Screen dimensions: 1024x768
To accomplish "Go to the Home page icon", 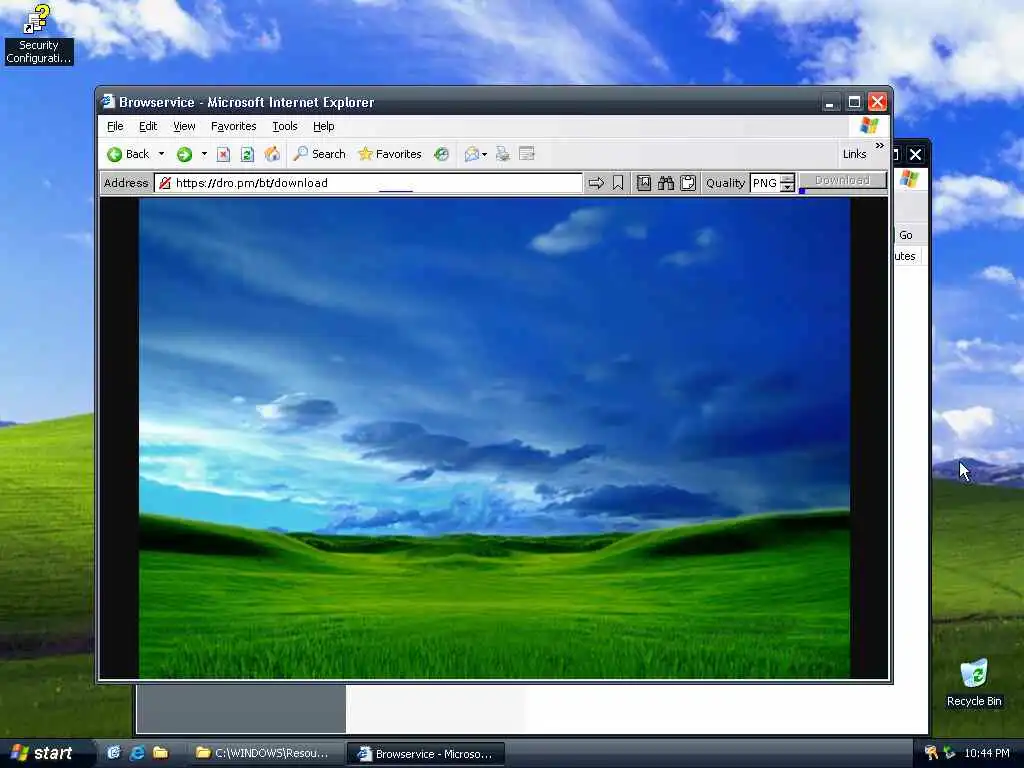I will [x=272, y=154].
